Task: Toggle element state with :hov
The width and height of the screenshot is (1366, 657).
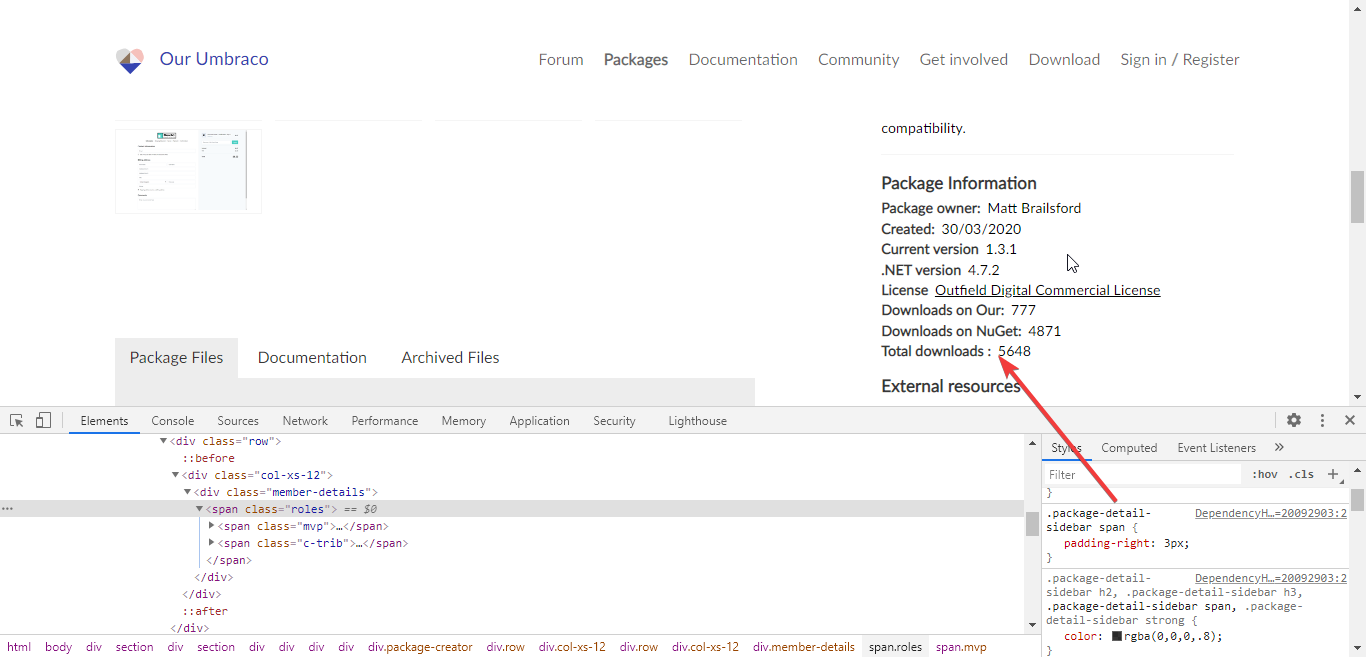Action: 1264,474
